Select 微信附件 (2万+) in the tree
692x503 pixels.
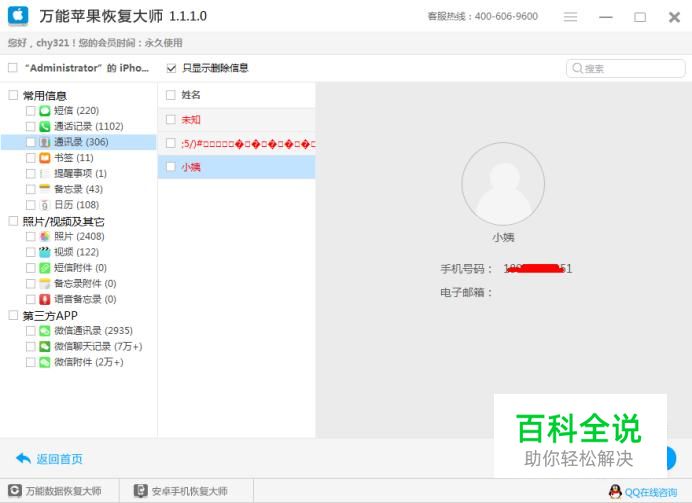click(x=89, y=362)
